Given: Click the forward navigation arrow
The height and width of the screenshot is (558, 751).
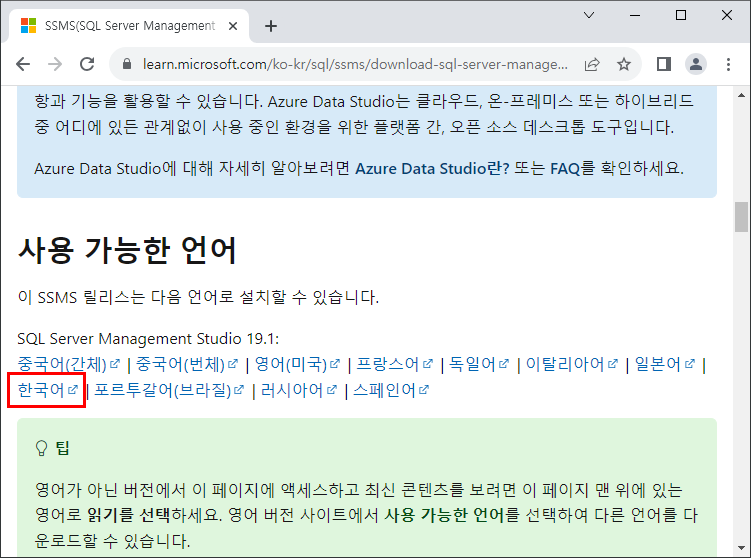Looking at the screenshot, I should coord(55,64).
